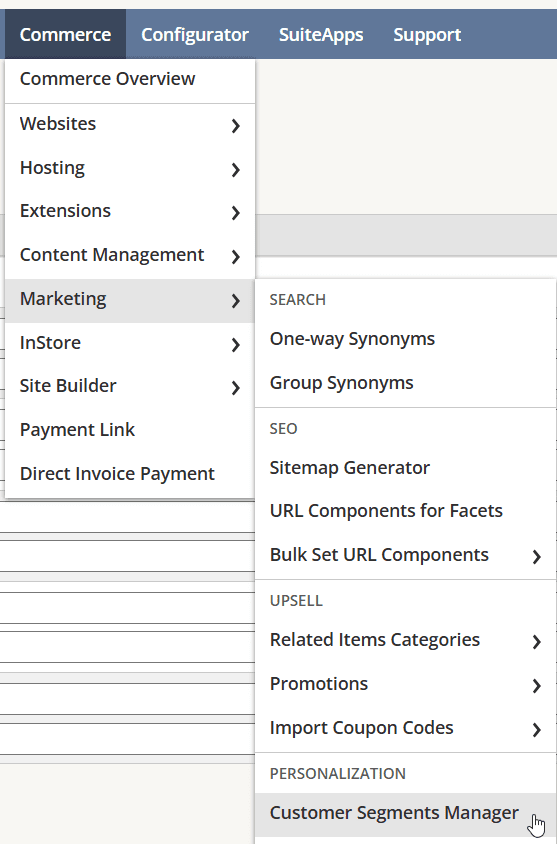Open Sitemap Generator page
This screenshot has width=557, height=844.
pos(405,468)
